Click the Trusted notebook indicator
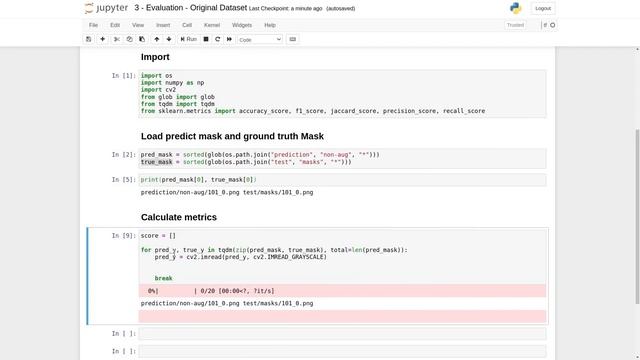 515,25
